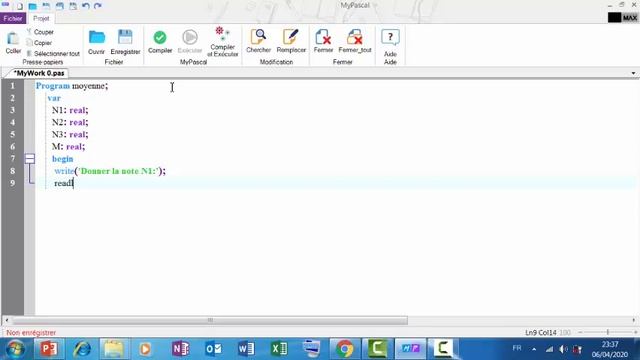640x360 pixels.
Task: Click the 'write' statement on line 8
Action: click(x=110, y=171)
